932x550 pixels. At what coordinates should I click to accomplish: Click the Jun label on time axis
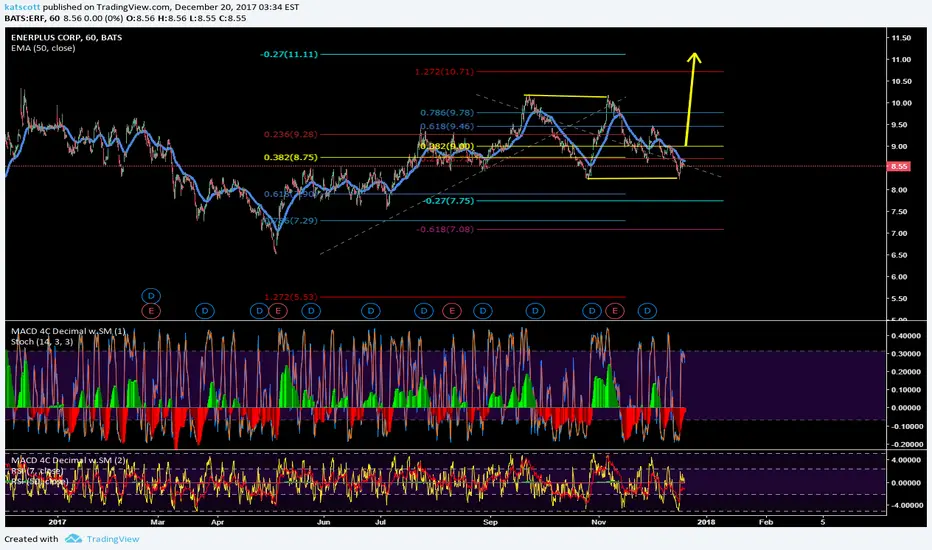[323, 522]
